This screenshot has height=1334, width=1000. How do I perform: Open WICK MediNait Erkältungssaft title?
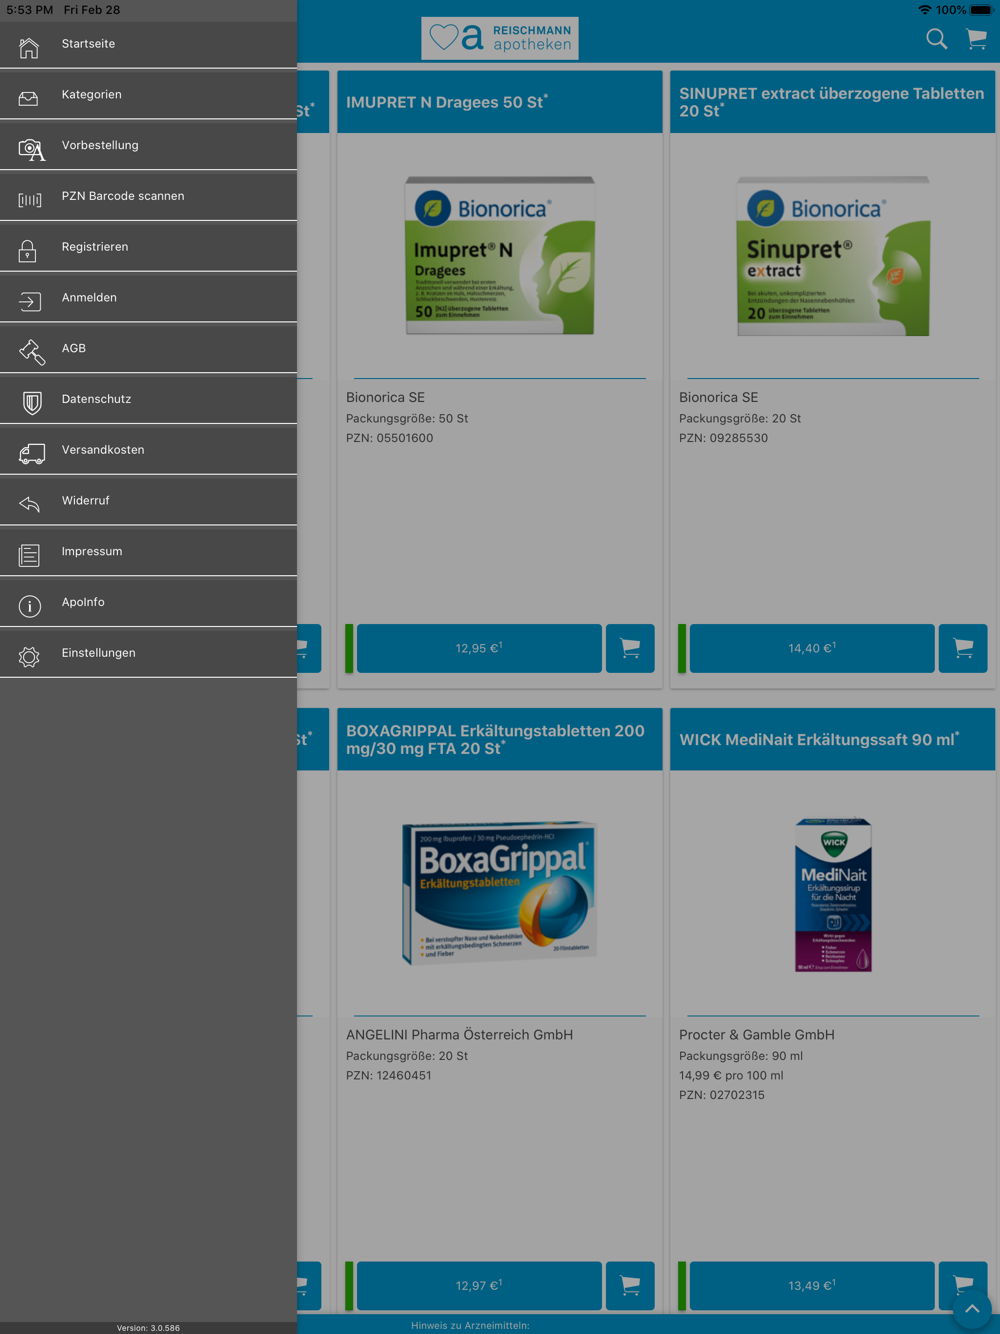pos(819,740)
